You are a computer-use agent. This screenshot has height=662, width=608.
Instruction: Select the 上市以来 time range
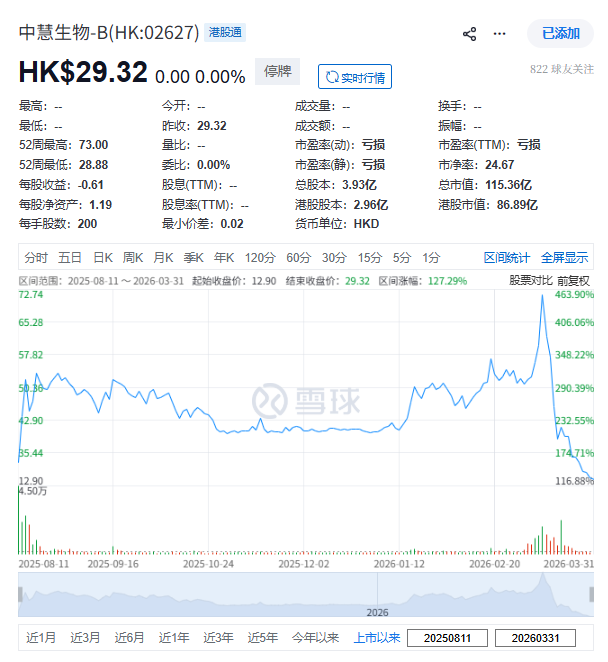coord(377,638)
